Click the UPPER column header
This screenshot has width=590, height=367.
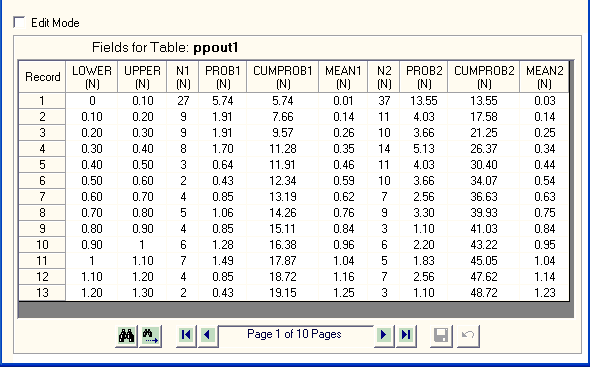tap(142, 77)
